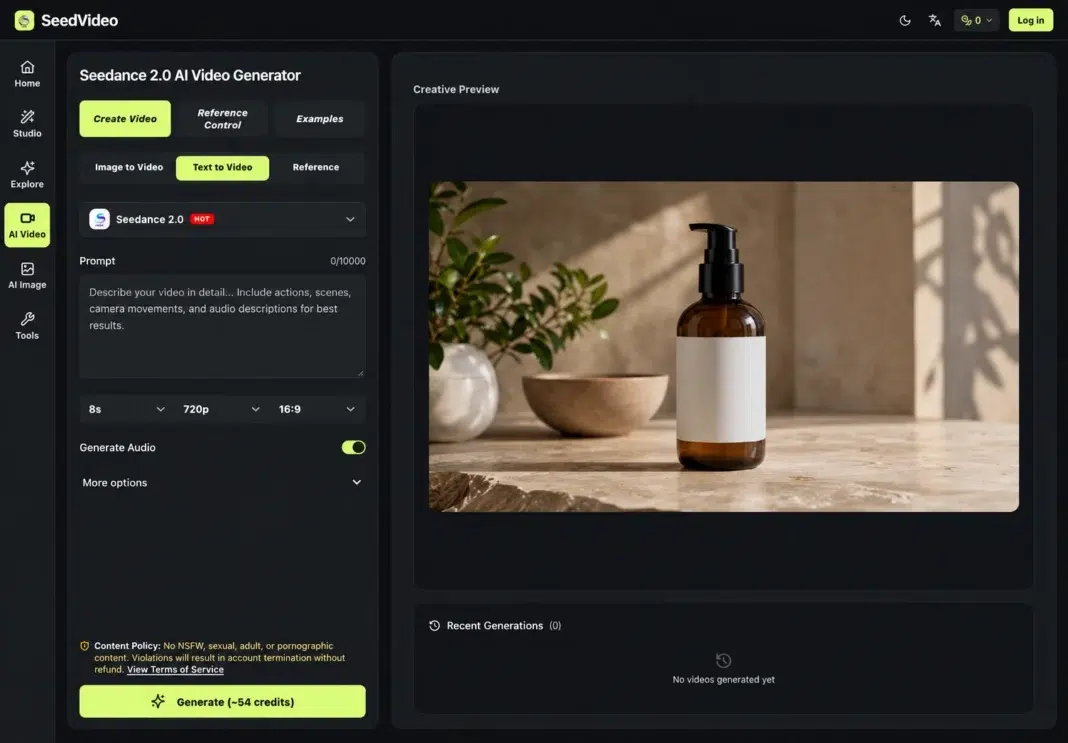The height and width of the screenshot is (743, 1068).
Task: Click the creative preview bottle image
Action: pyautogui.click(x=723, y=347)
